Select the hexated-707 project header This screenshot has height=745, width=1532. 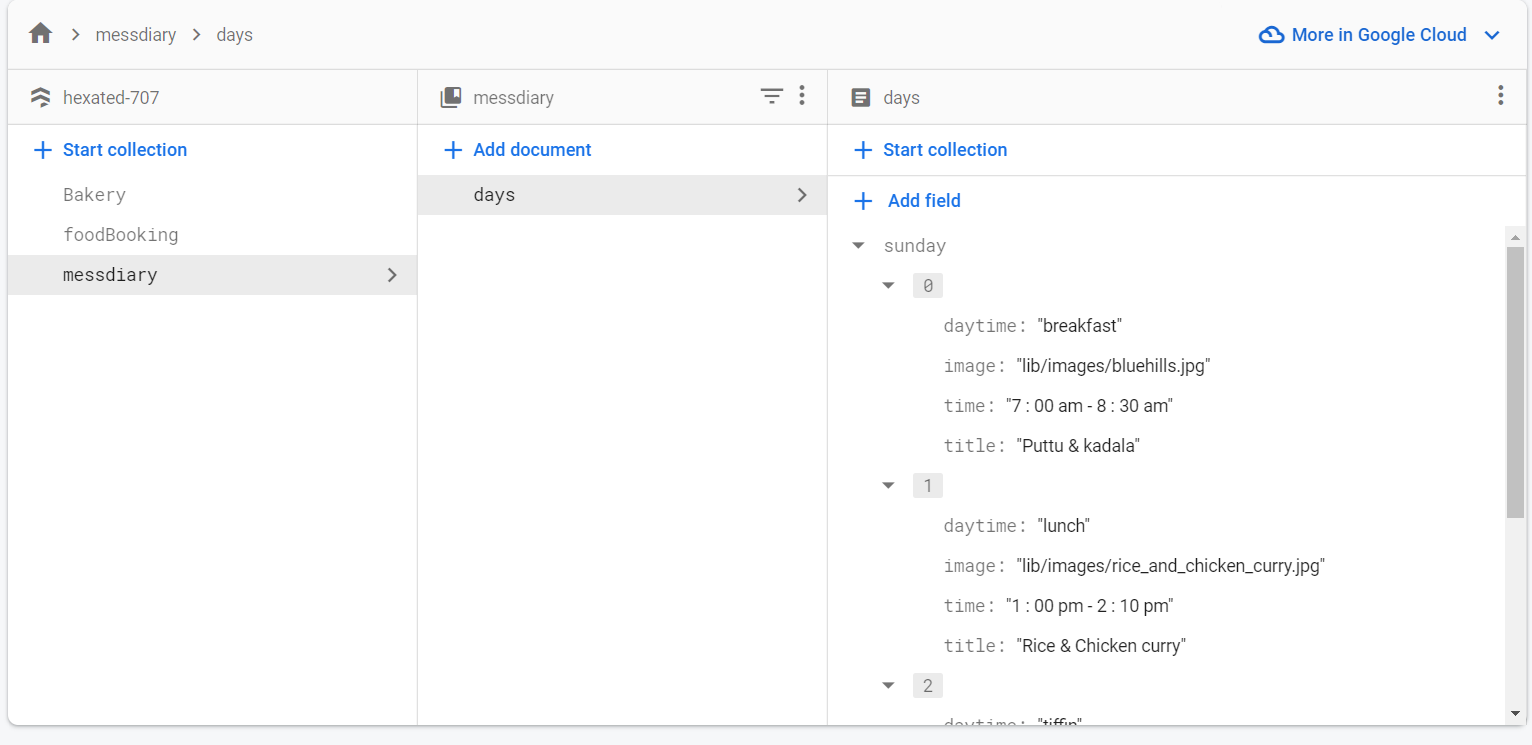click(x=111, y=97)
